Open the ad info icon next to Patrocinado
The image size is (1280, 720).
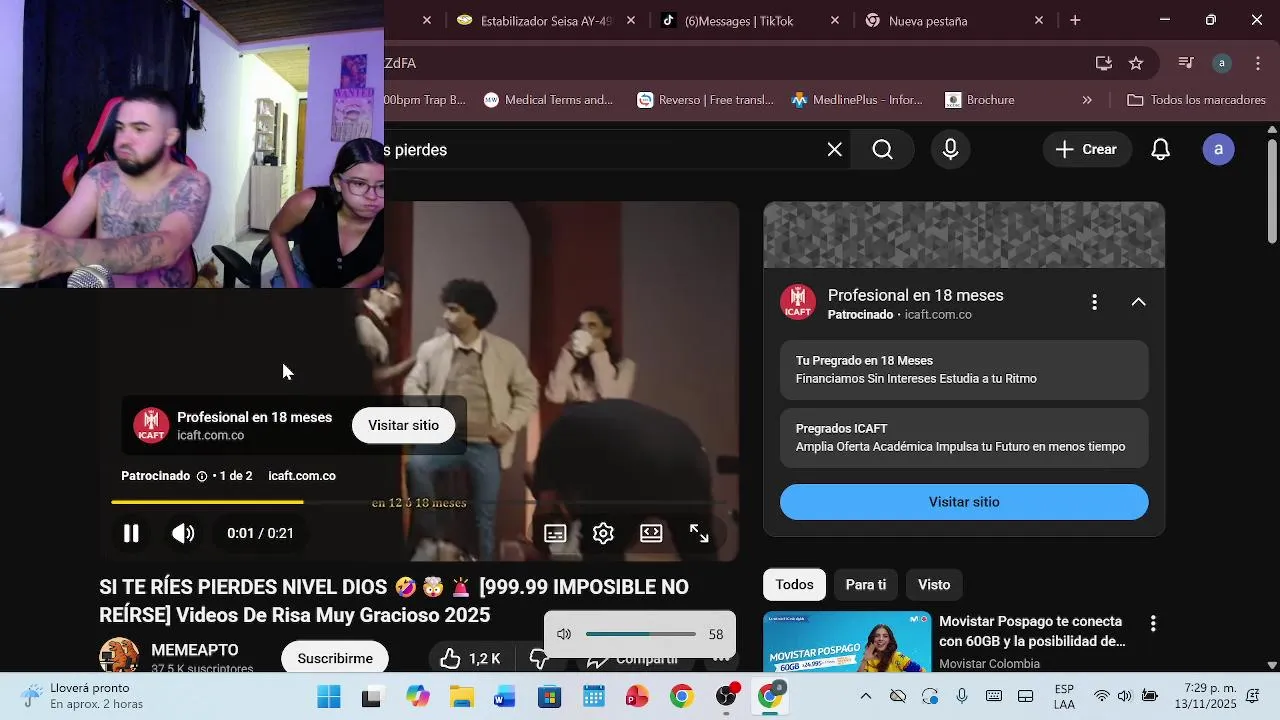pyautogui.click(x=202, y=476)
